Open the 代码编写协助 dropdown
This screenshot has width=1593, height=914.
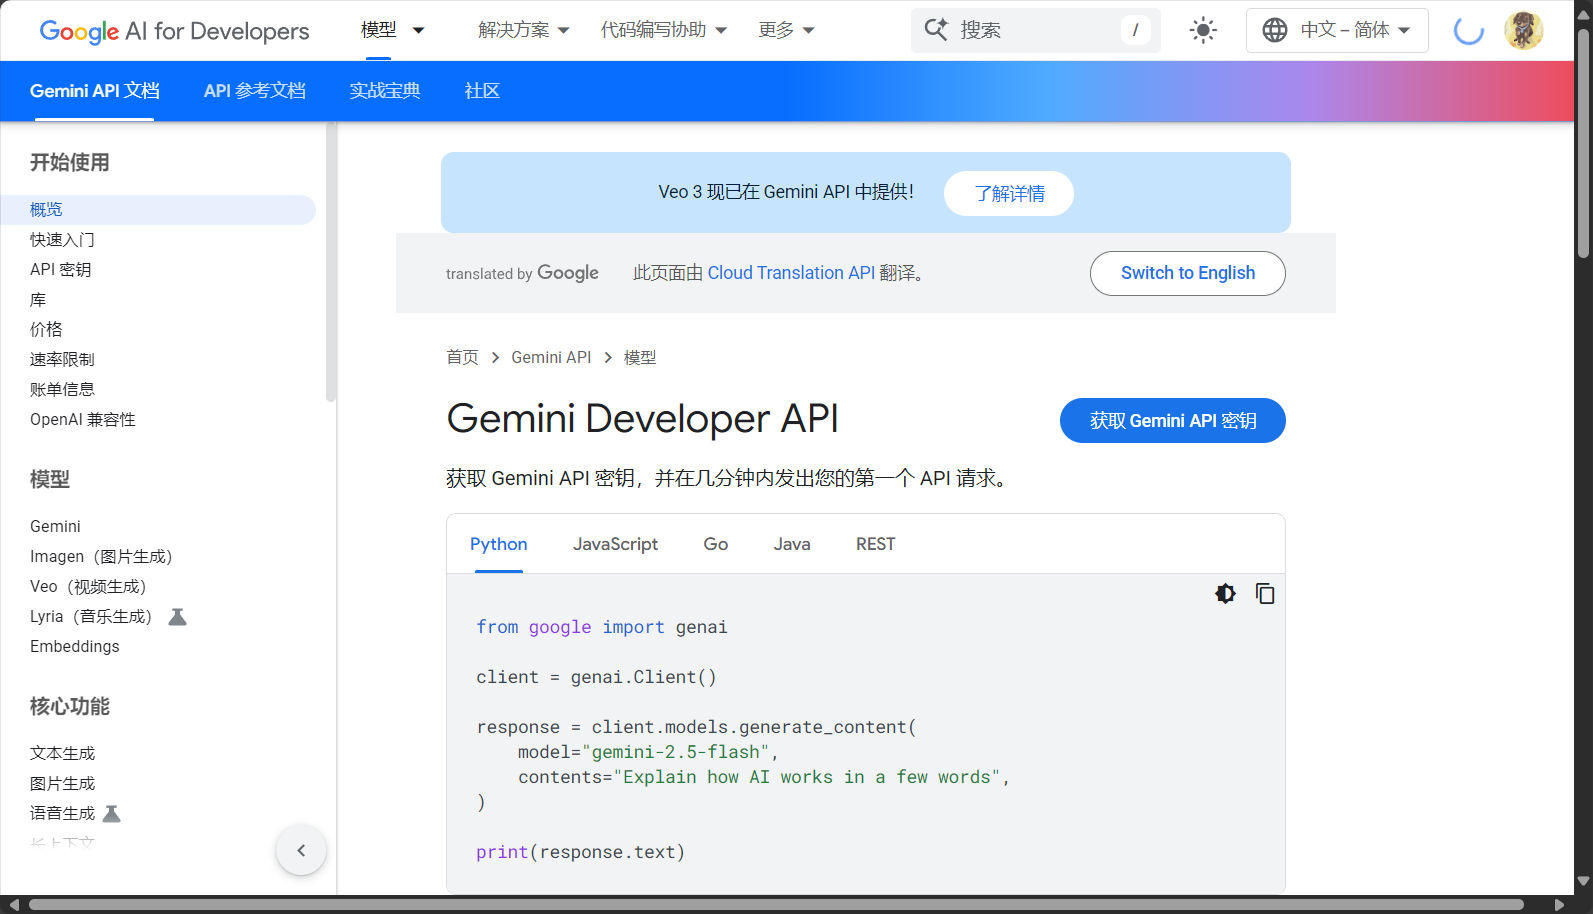tap(664, 30)
